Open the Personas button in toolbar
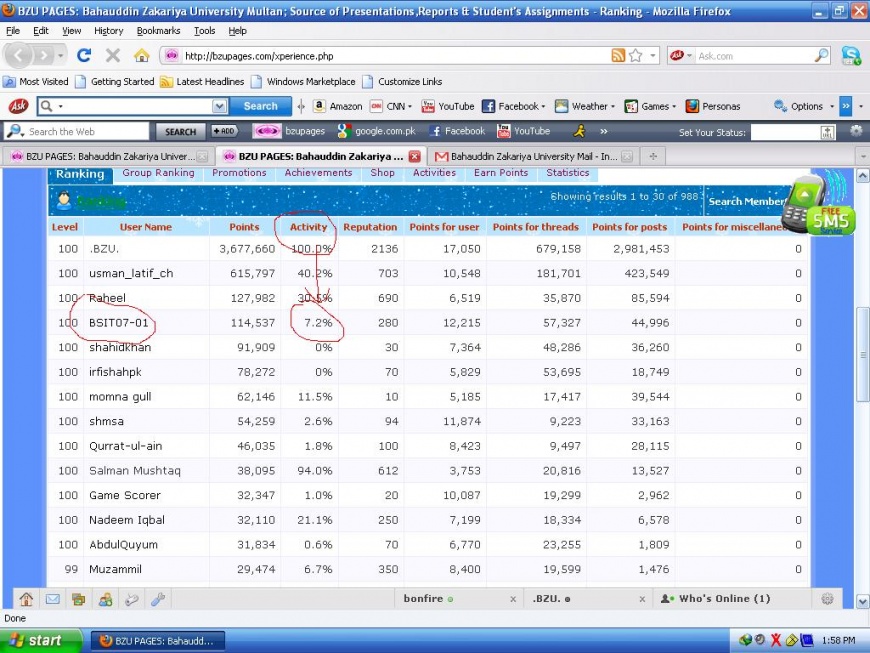The width and height of the screenshot is (870, 653). (713, 106)
